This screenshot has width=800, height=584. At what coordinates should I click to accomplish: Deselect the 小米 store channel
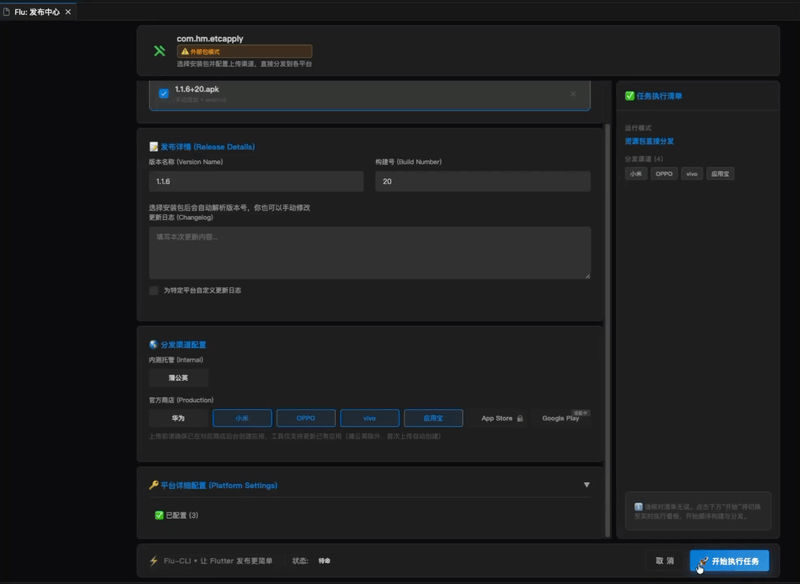tap(242, 418)
